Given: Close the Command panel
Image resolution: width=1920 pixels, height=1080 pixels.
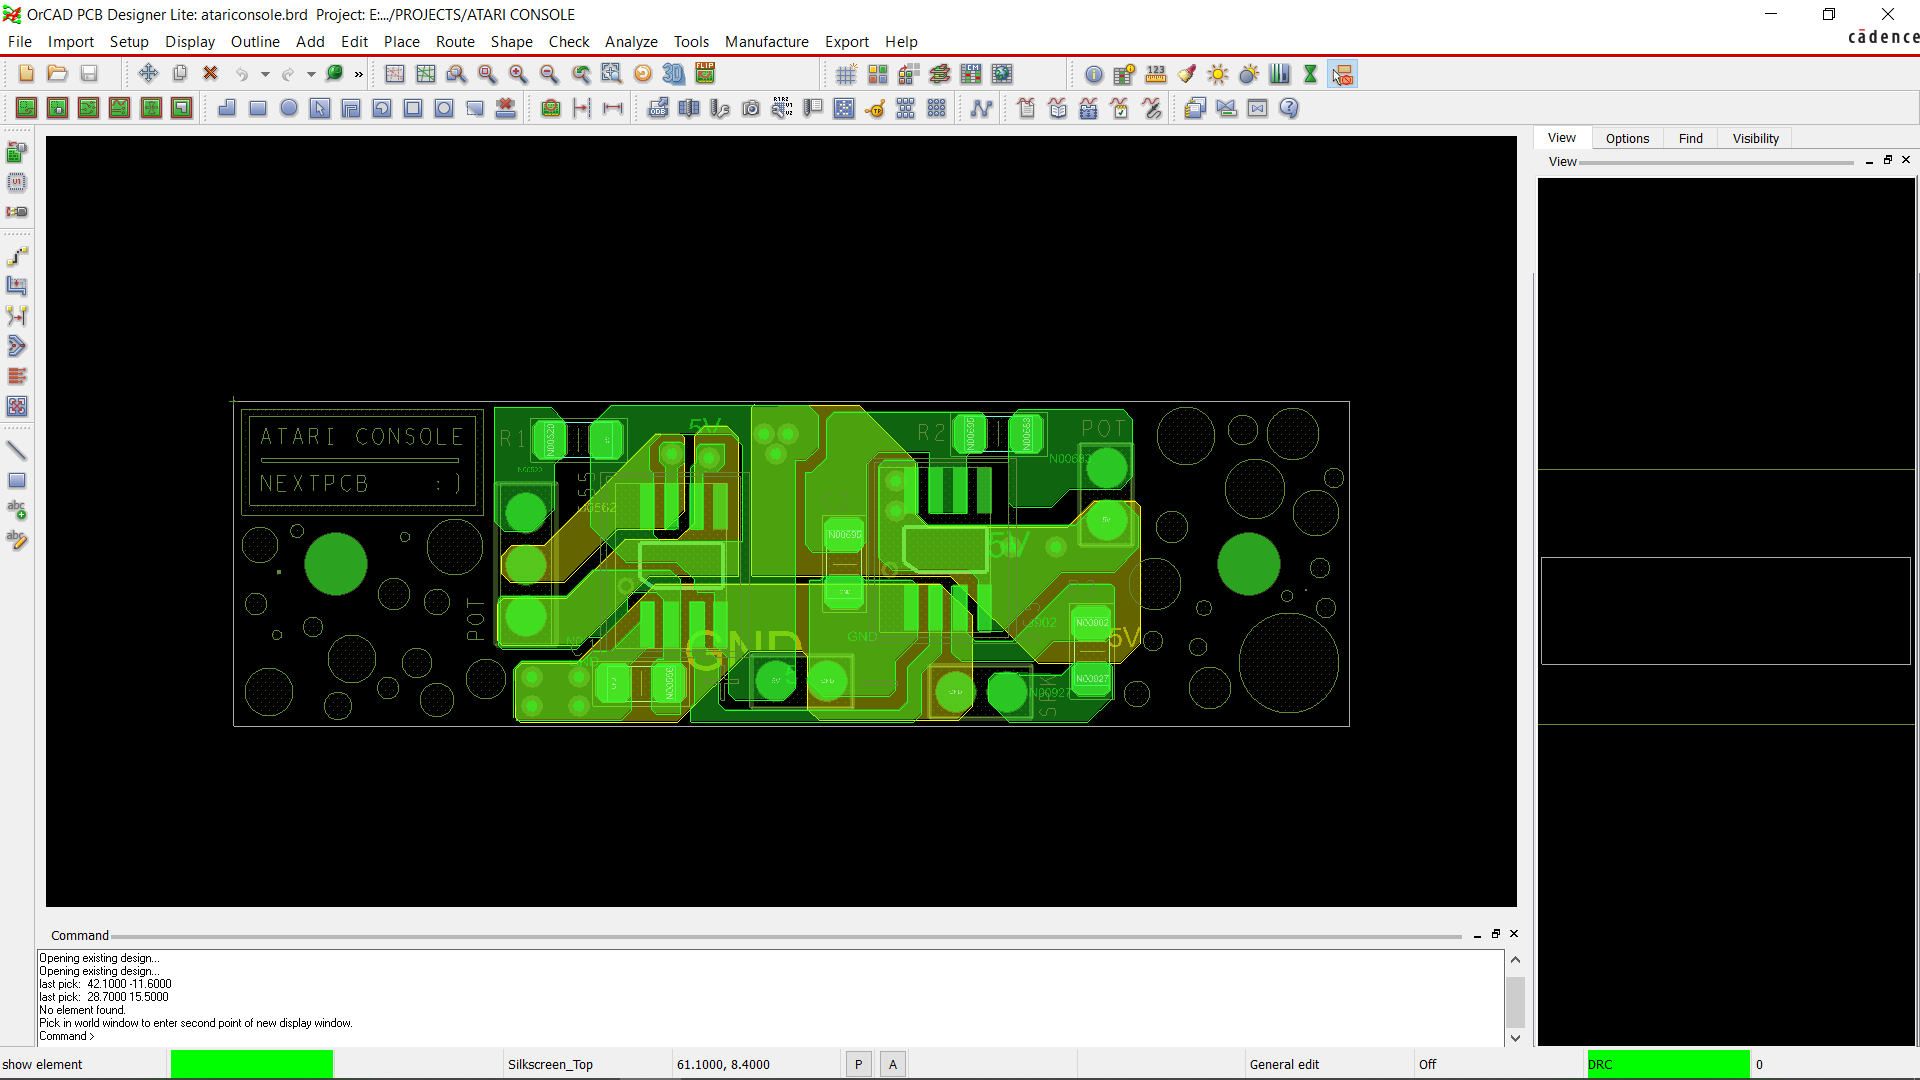Looking at the screenshot, I should point(1514,934).
